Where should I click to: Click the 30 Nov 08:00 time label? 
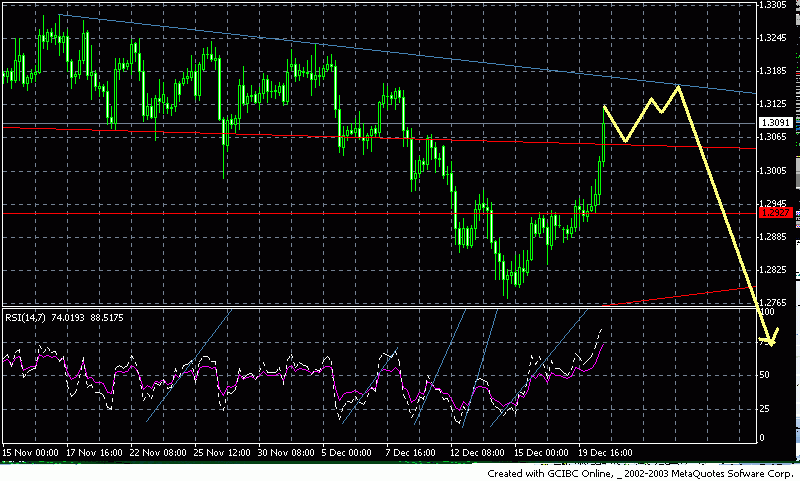[286, 452]
